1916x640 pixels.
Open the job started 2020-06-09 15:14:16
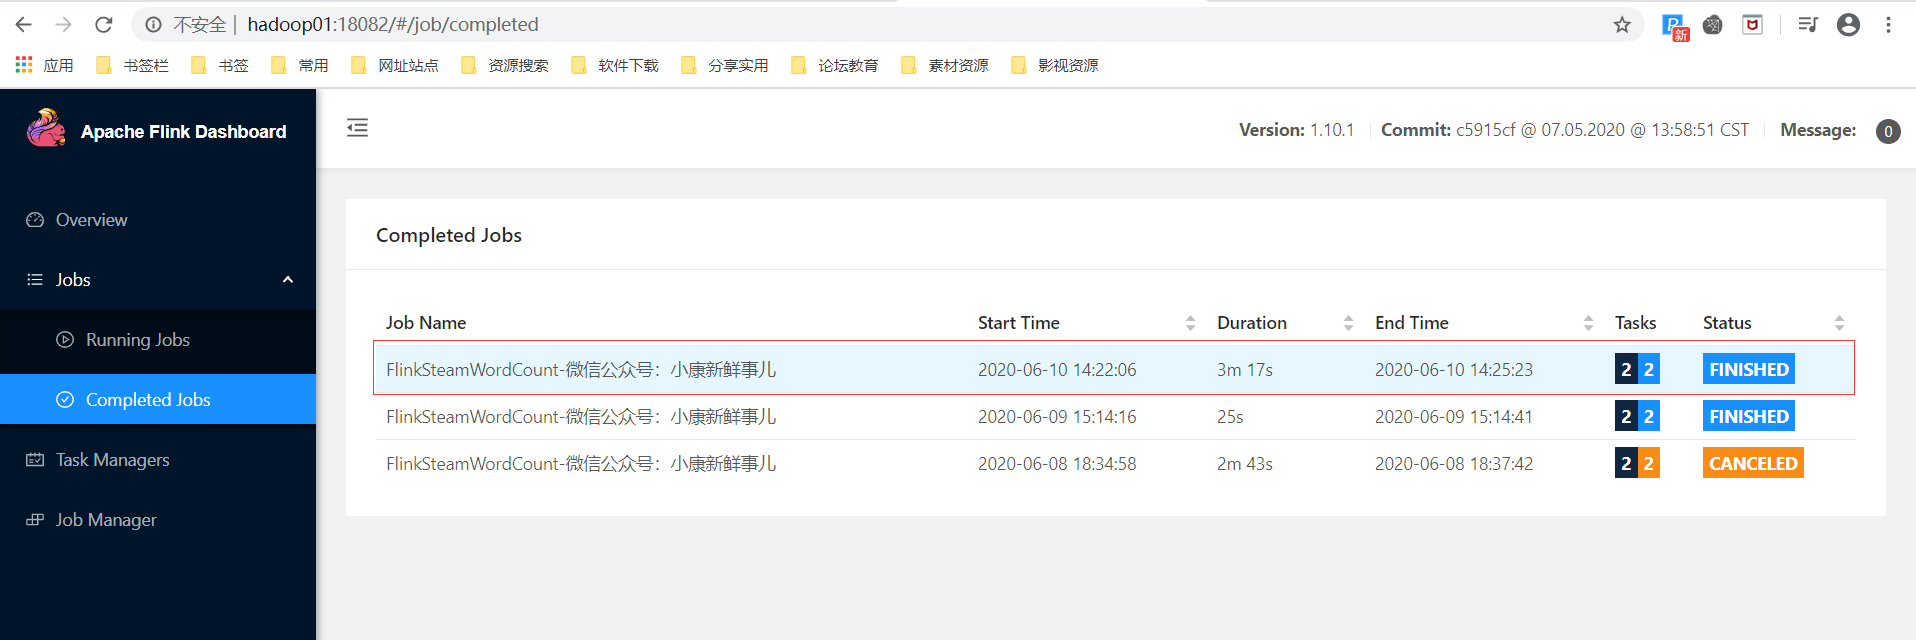coord(1114,416)
